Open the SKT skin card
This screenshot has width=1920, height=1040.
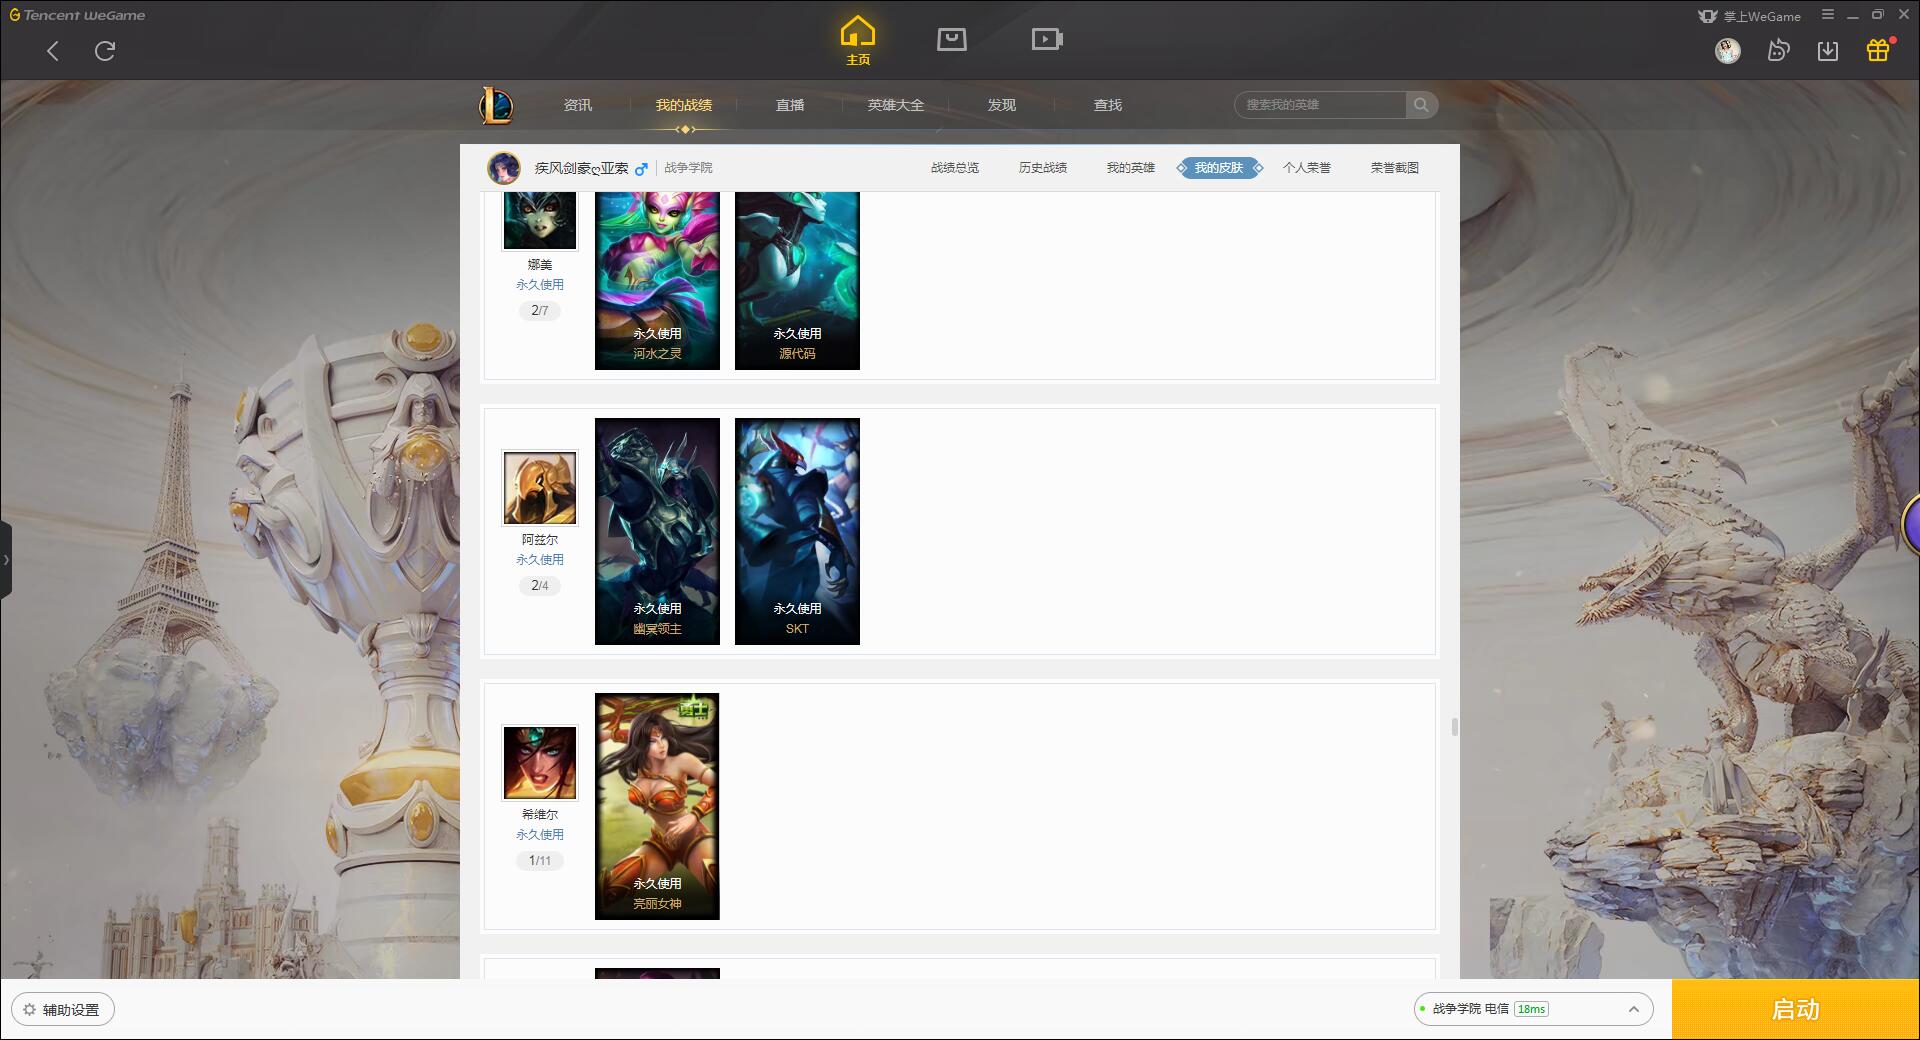click(797, 531)
